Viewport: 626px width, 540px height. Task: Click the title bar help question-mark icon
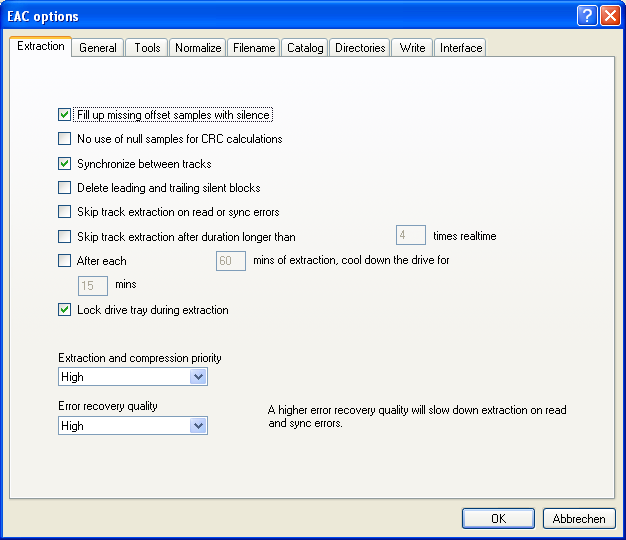(587, 16)
